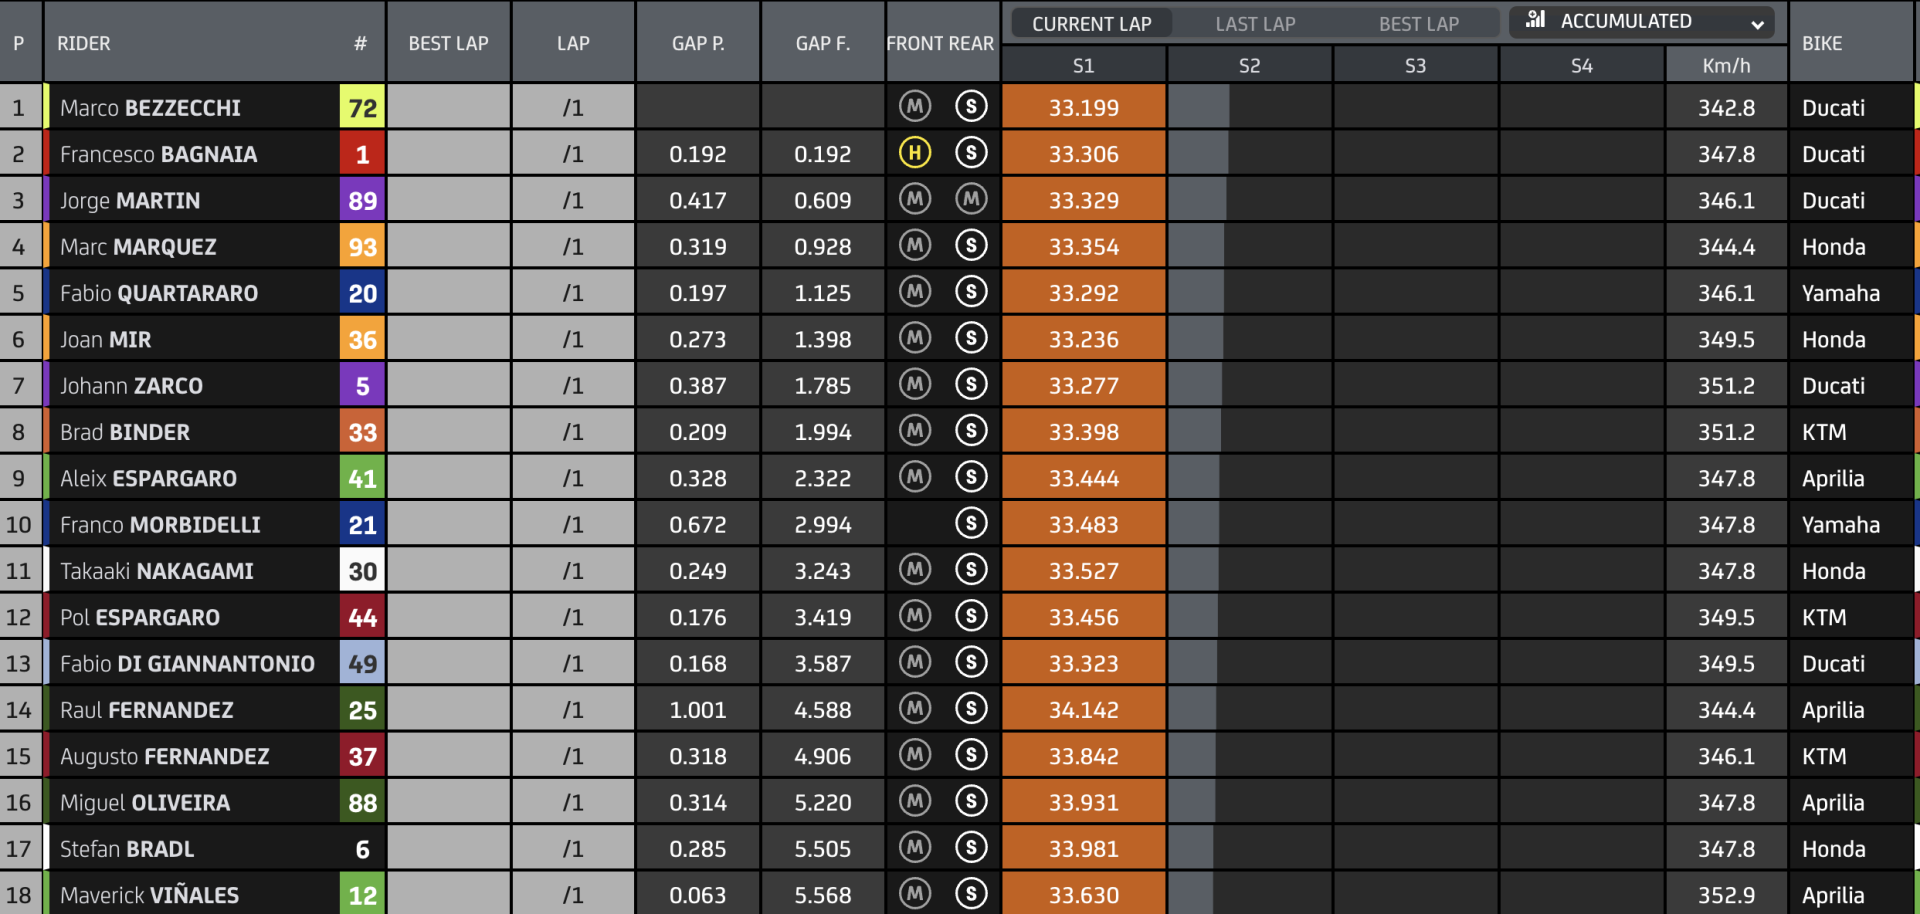
Task: Click Nakagami's front medium tyre icon
Action: [x=914, y=569]
